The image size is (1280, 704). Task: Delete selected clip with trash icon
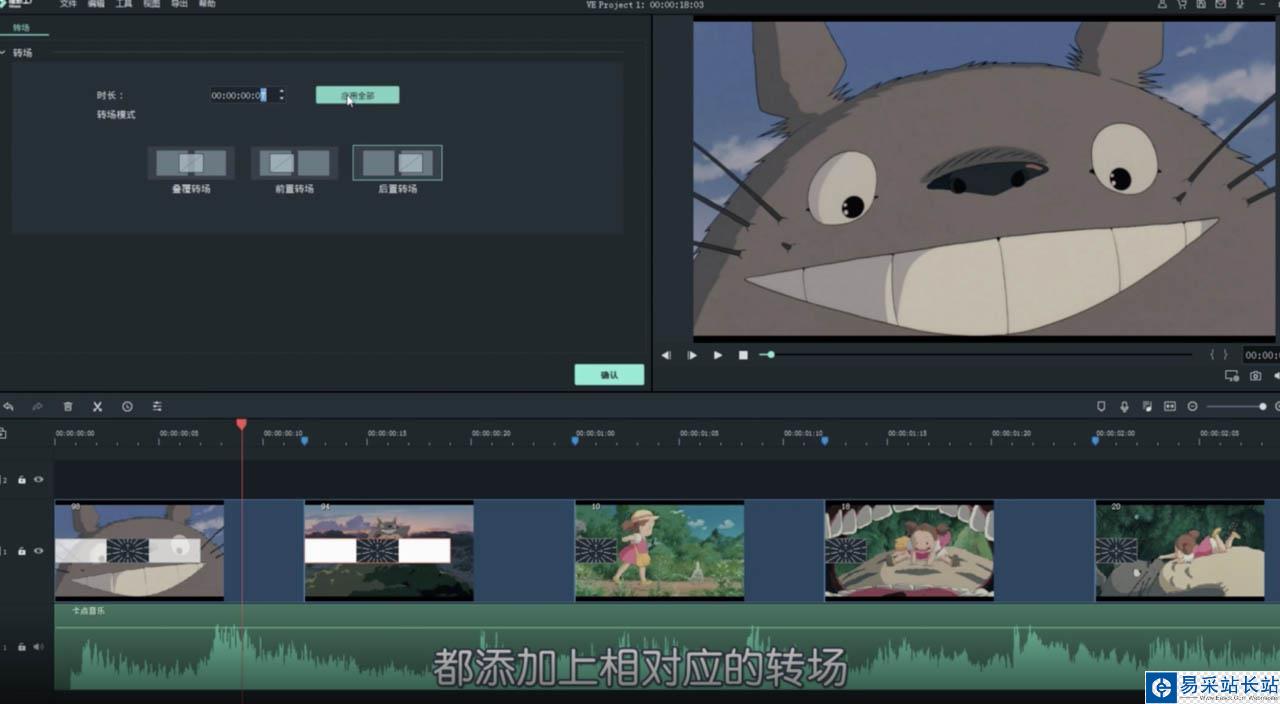pos(68,407)
